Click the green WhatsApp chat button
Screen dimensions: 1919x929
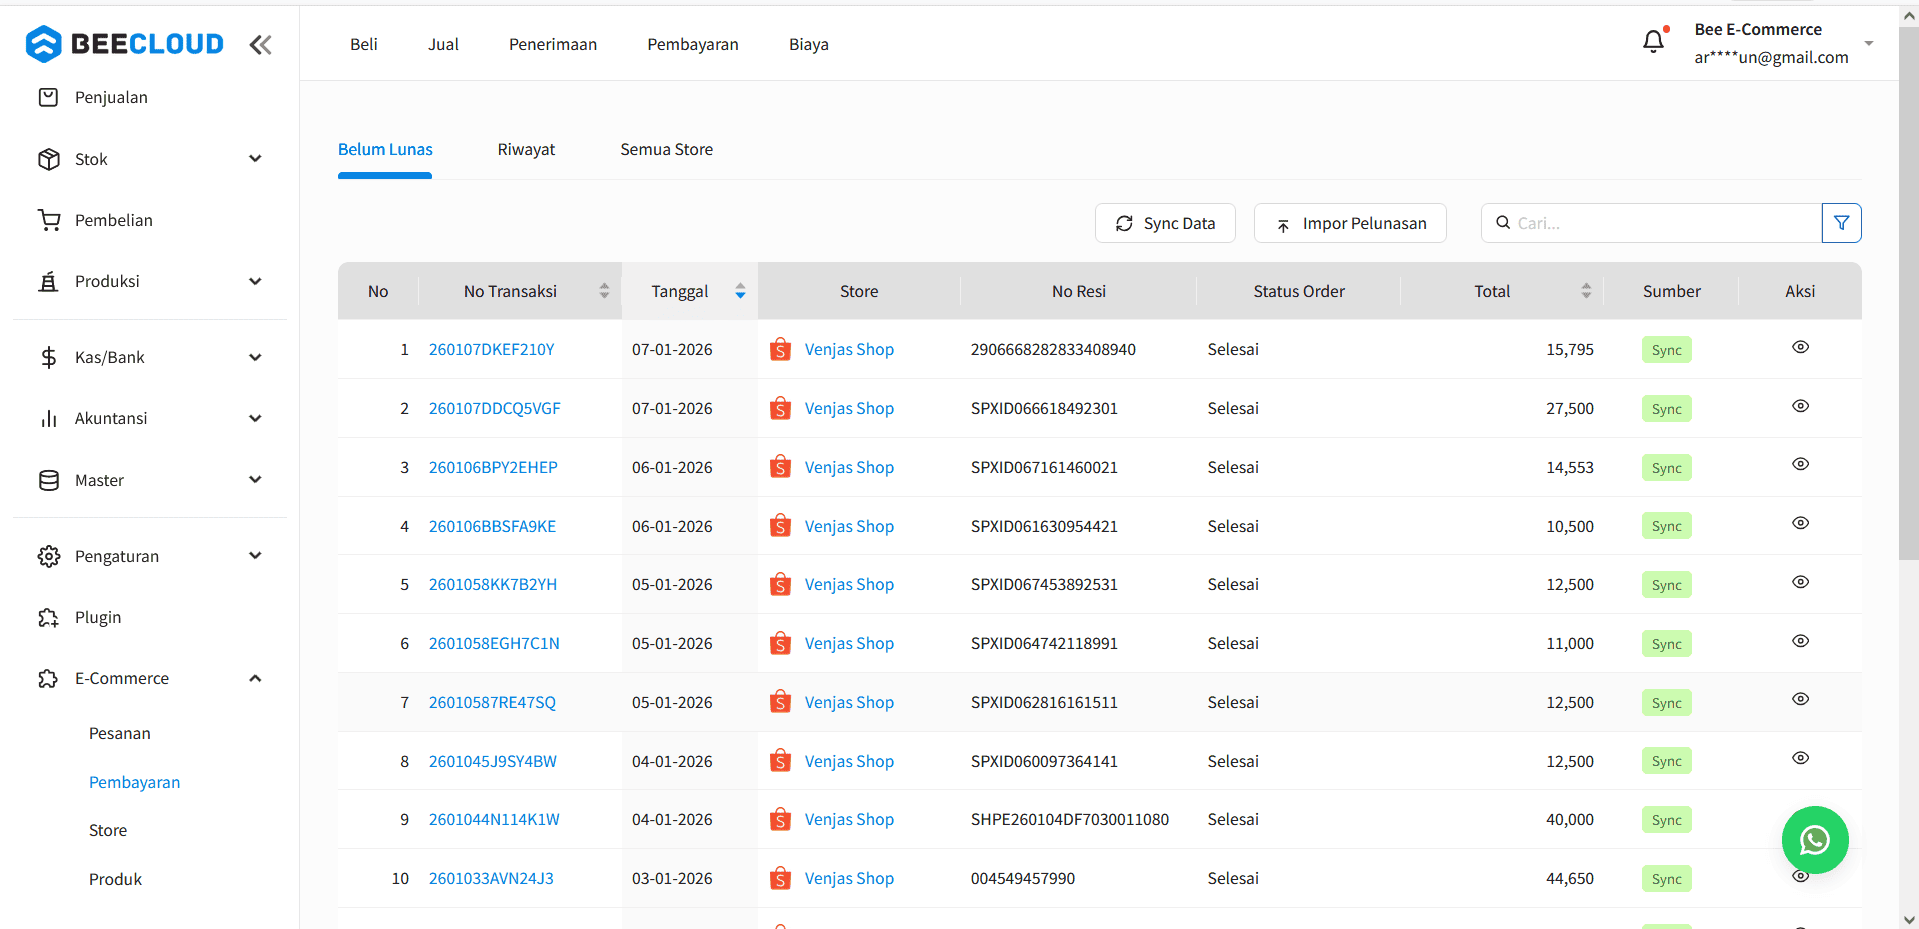click(1814, 840)
